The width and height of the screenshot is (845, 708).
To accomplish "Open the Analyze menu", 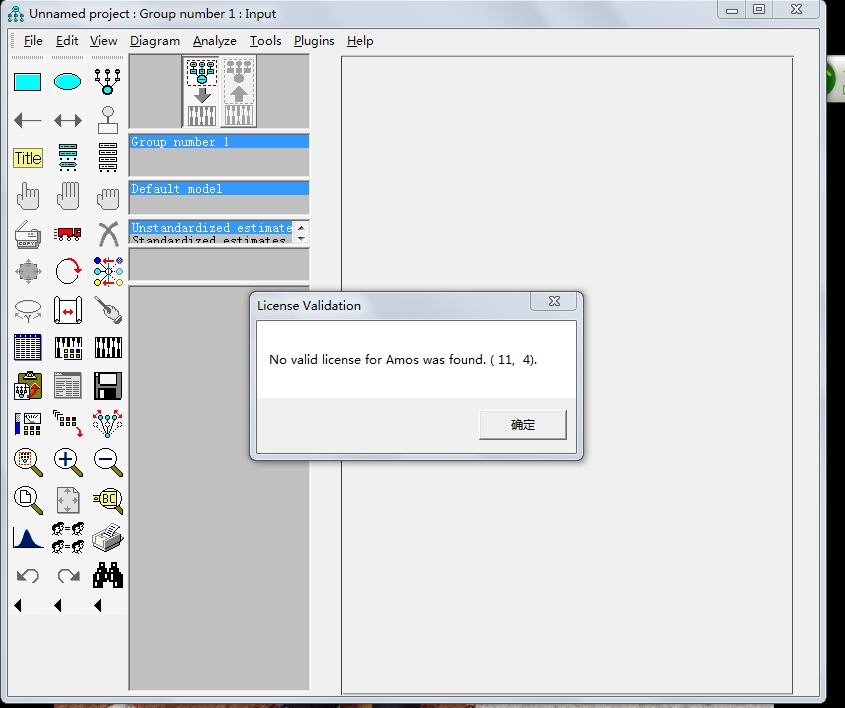I will tap(214, 41).
